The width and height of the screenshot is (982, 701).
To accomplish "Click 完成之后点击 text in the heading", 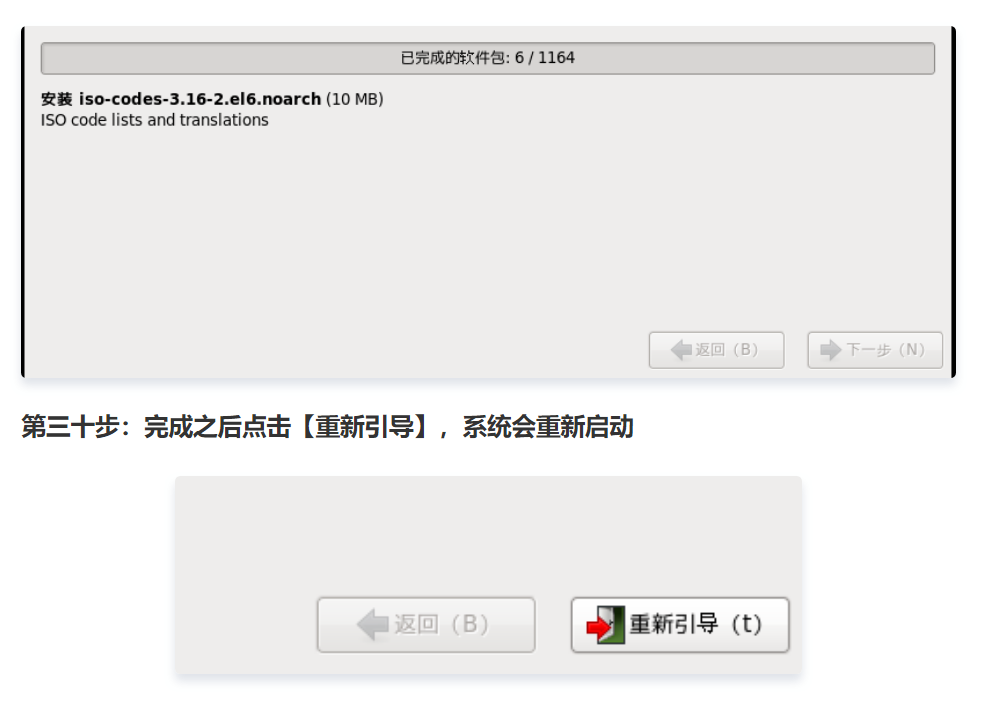I will pos(217,427).
